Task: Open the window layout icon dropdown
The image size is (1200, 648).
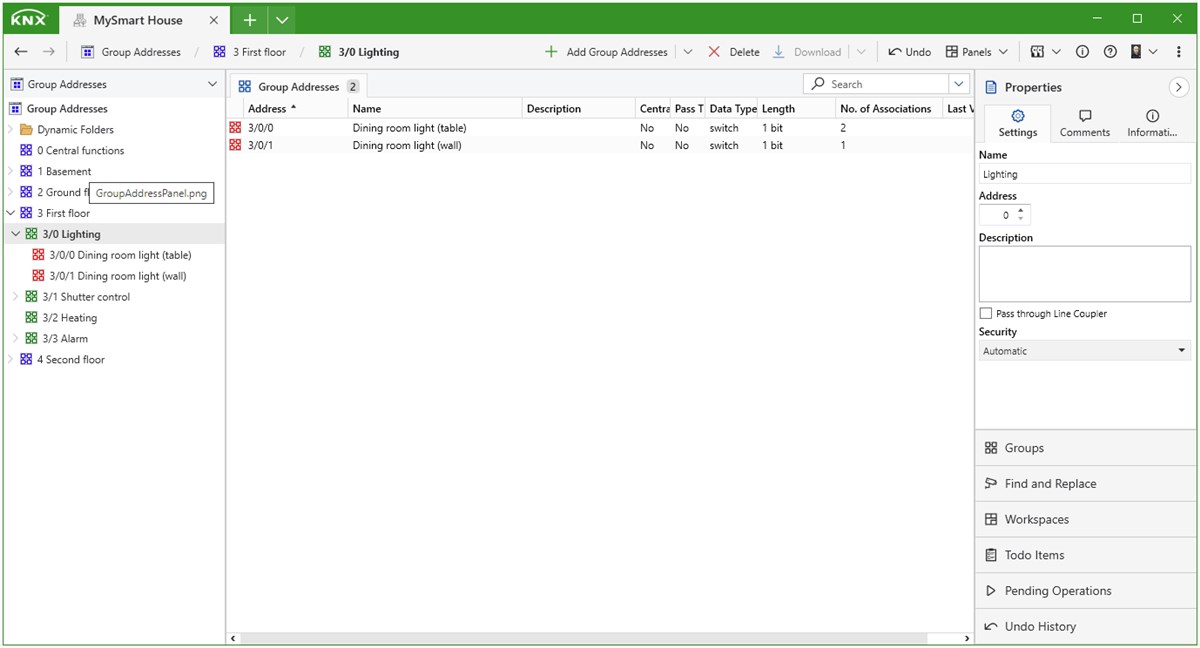Action: (1045, 52)
